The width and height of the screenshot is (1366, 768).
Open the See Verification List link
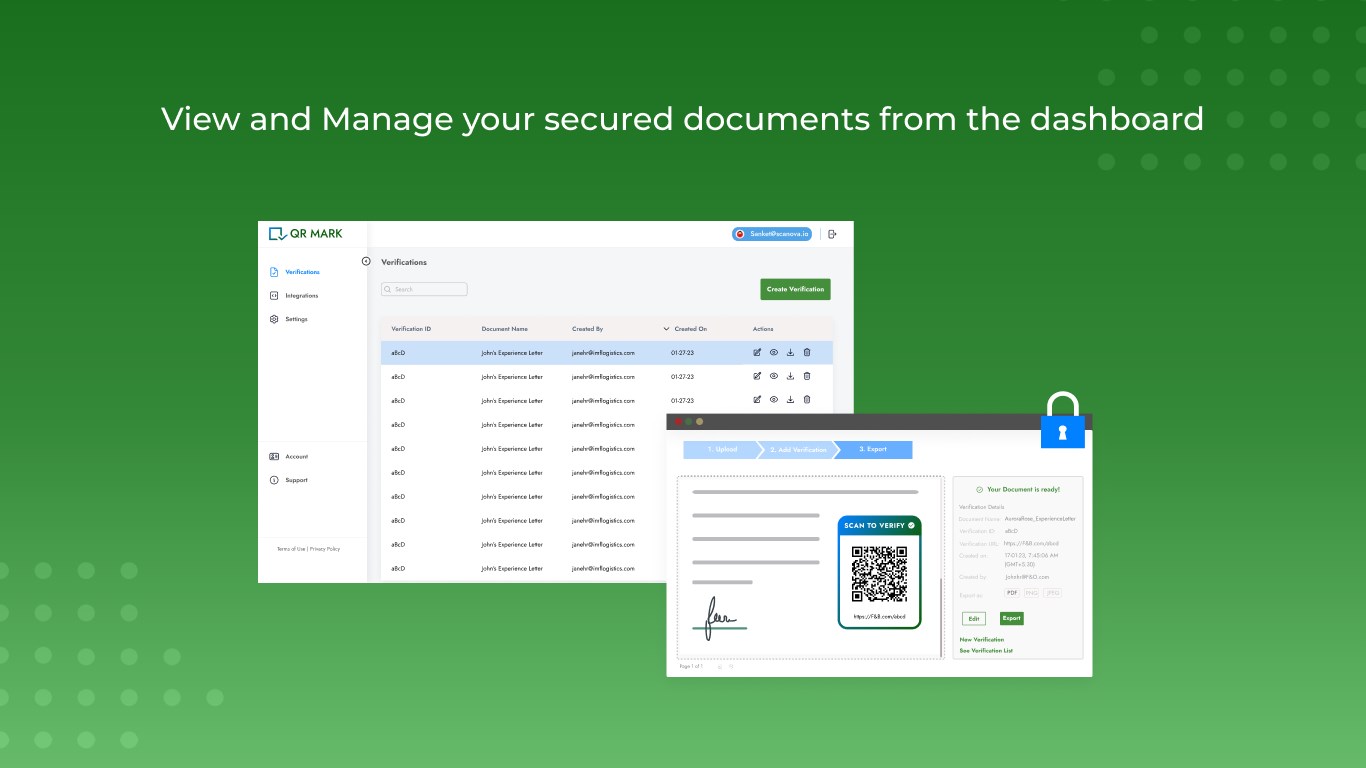pyautogui.click(x=986, y=651)
